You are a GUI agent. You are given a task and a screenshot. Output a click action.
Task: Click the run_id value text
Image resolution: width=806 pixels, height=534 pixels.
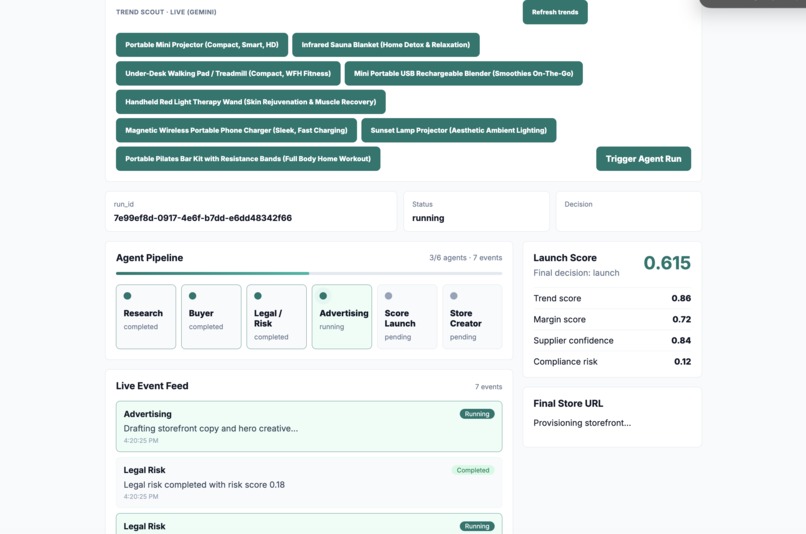(203, 218)
